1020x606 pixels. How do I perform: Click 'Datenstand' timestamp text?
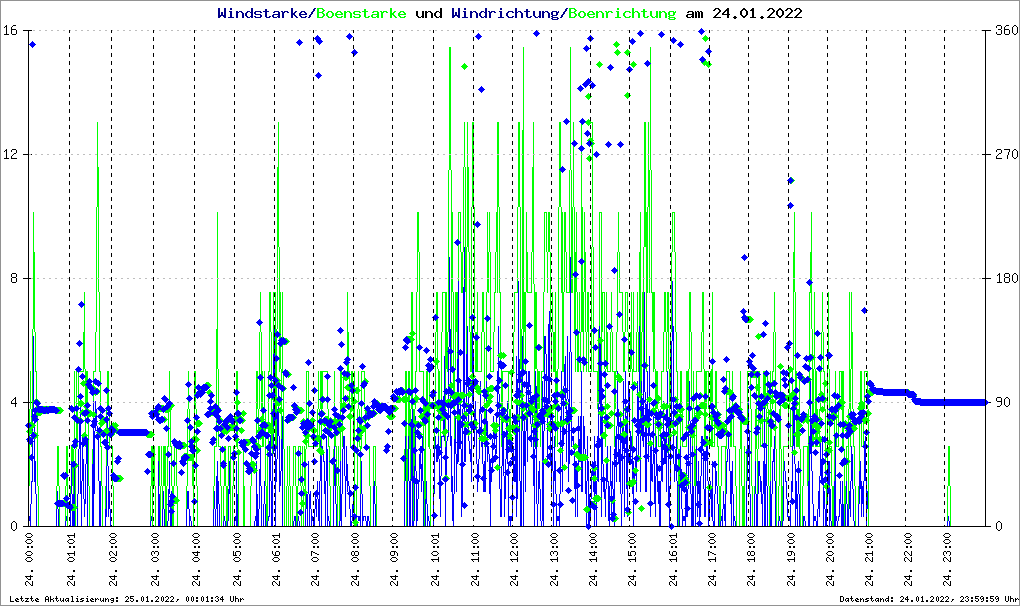click(928, 599)
